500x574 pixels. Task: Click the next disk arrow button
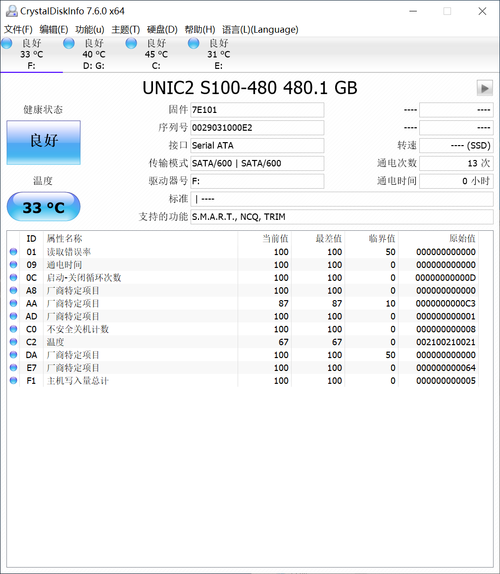(x=485, y=88)
